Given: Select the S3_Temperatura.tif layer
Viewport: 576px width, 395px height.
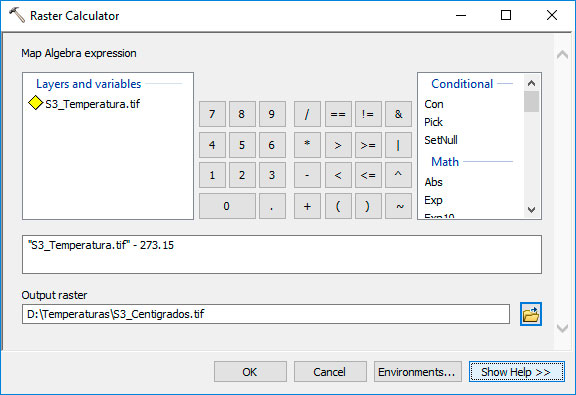Looking at the screenshot, I should click(84, 104).
